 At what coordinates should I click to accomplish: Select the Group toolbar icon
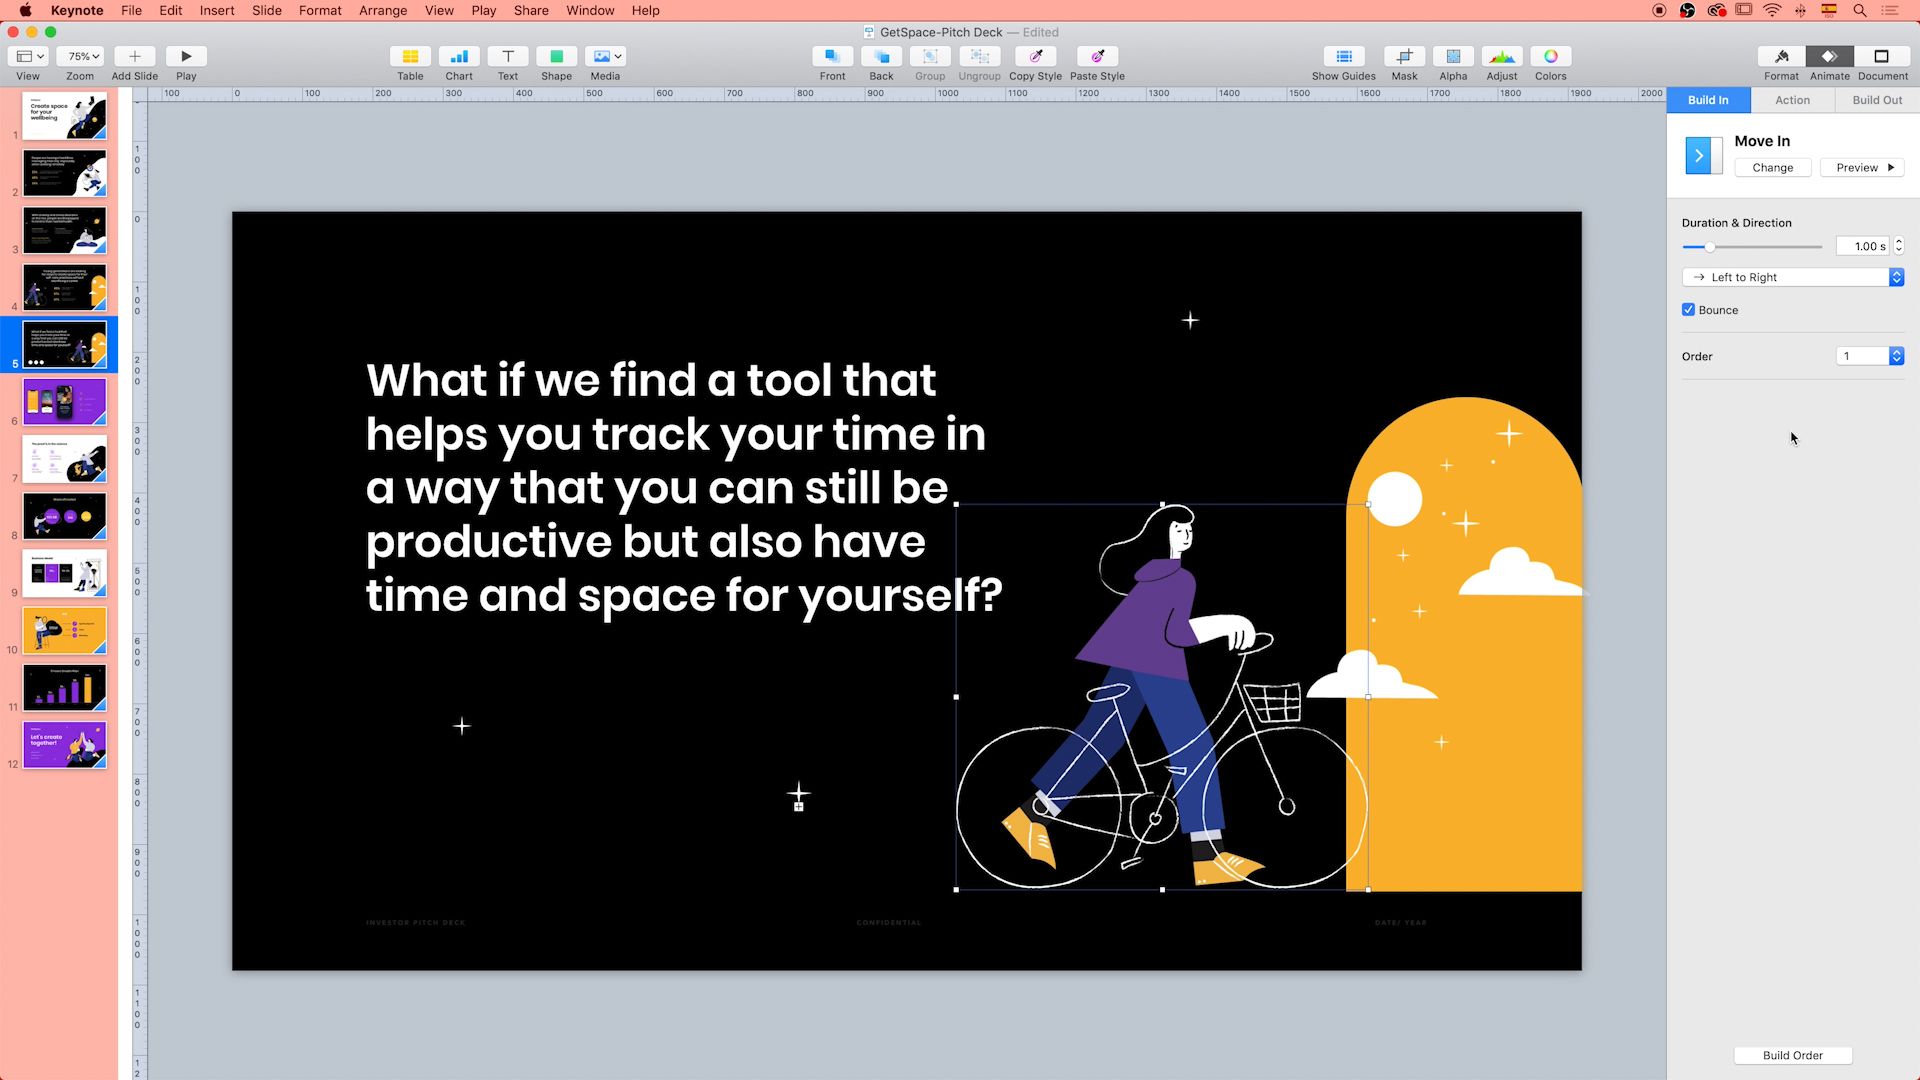tap(930, 57)
